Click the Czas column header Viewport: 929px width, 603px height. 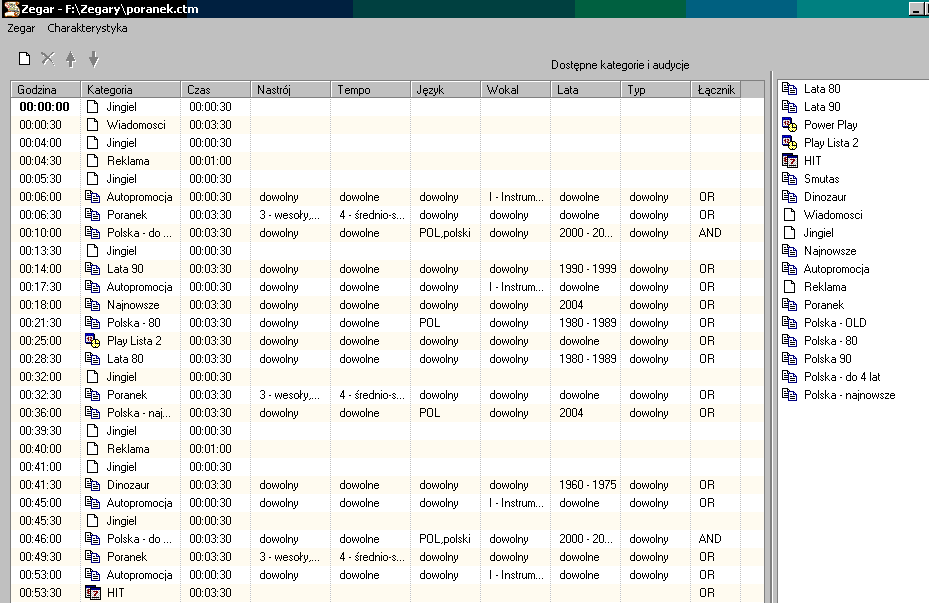click(215, 89)
